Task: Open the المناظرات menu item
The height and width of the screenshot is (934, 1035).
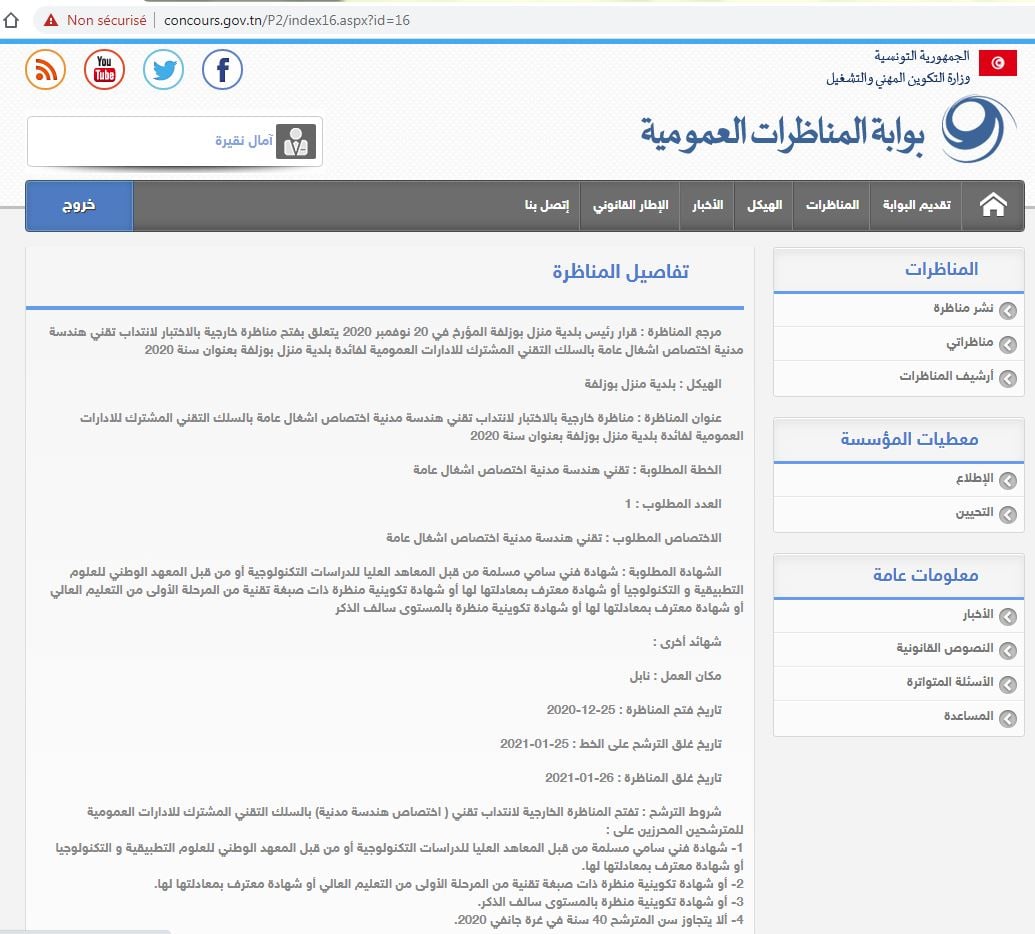Action: click(x=832, y=205)
